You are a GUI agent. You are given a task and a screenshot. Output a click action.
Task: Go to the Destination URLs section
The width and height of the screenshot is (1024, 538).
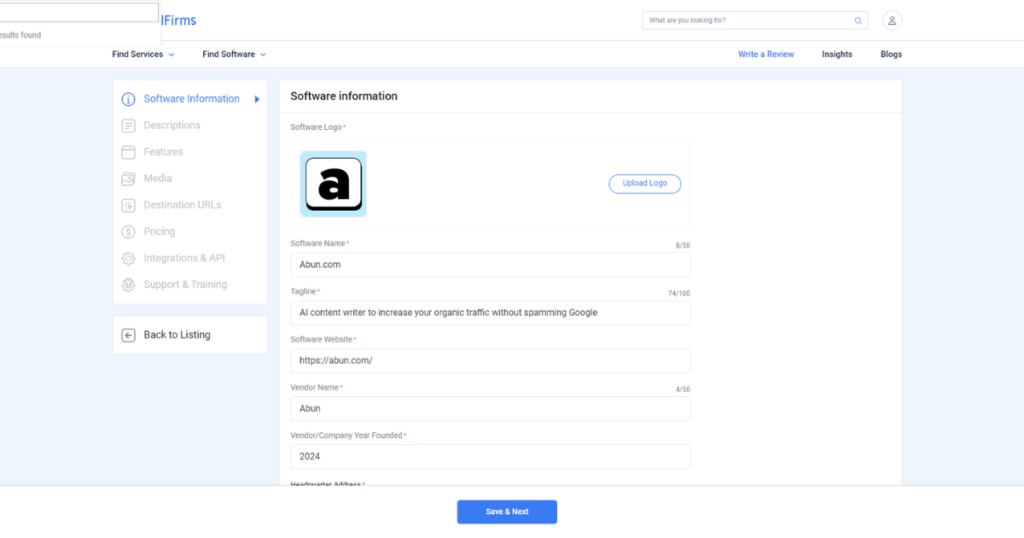[x=182, y=205]
